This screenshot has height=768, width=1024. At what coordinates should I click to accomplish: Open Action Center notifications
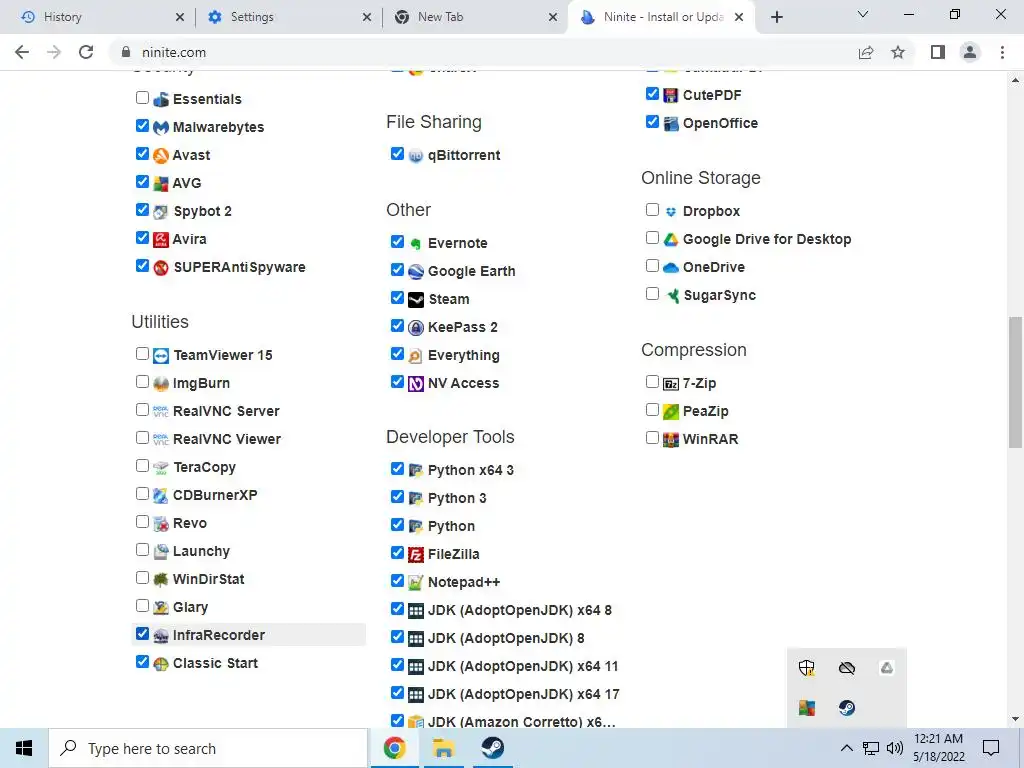(991, 748)
